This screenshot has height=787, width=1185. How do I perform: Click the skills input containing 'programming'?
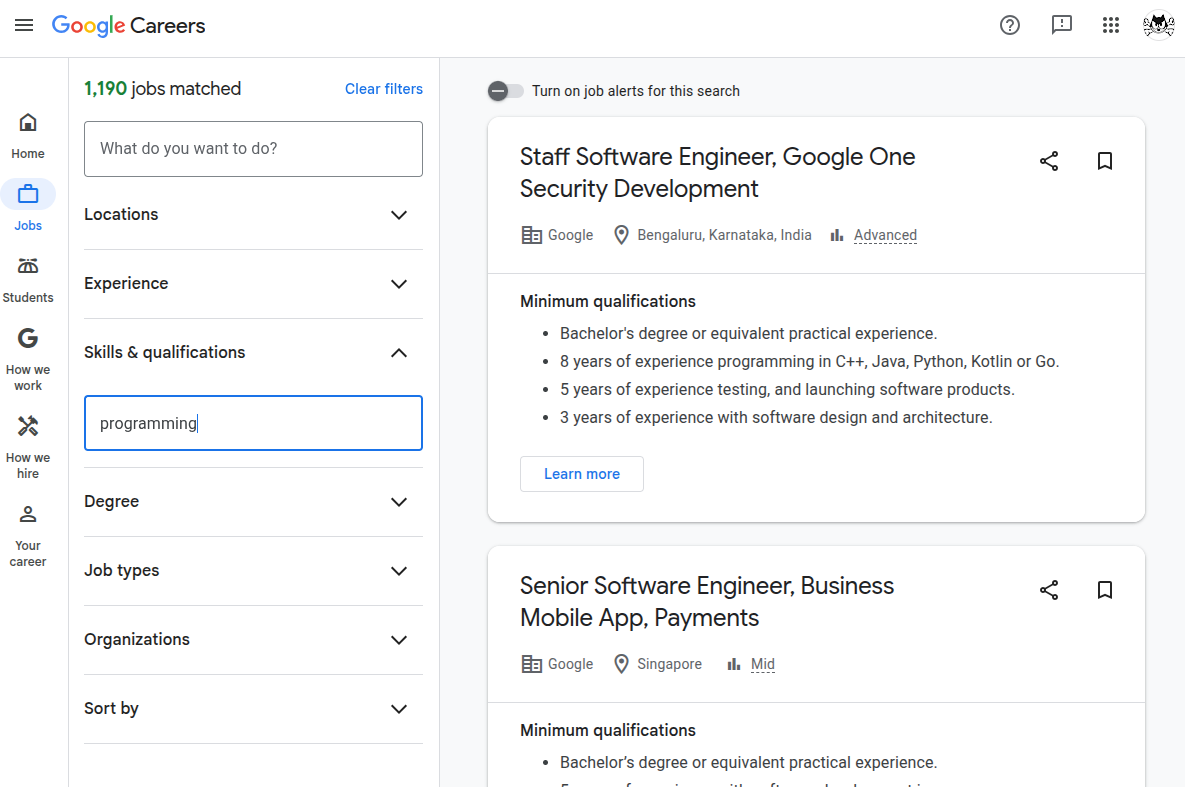click(253, 423)
